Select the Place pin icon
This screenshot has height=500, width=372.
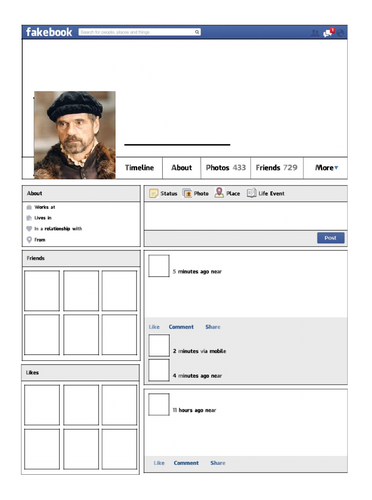[x=219, y=193]
